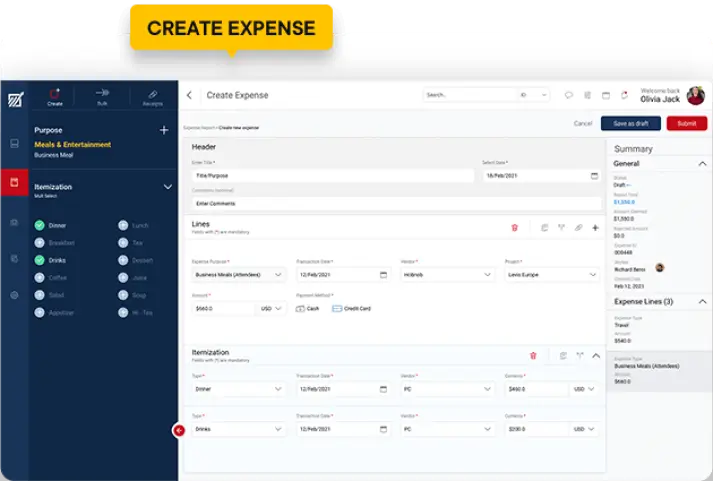
Task: Select the Appetizer itemization option
Action: 40,312
